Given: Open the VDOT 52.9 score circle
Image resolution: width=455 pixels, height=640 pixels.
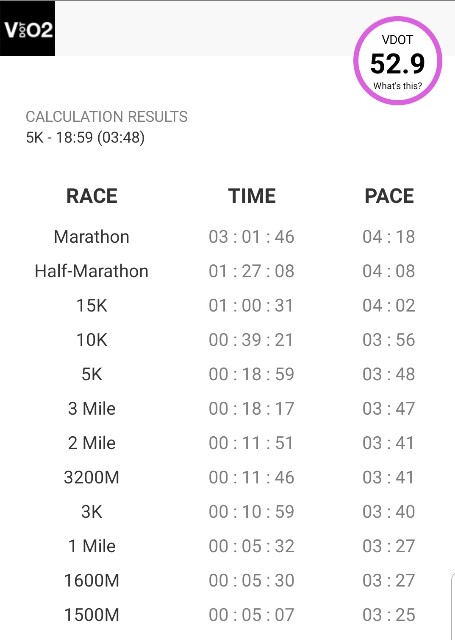Looking at the screenshot, I should point(397,60).
